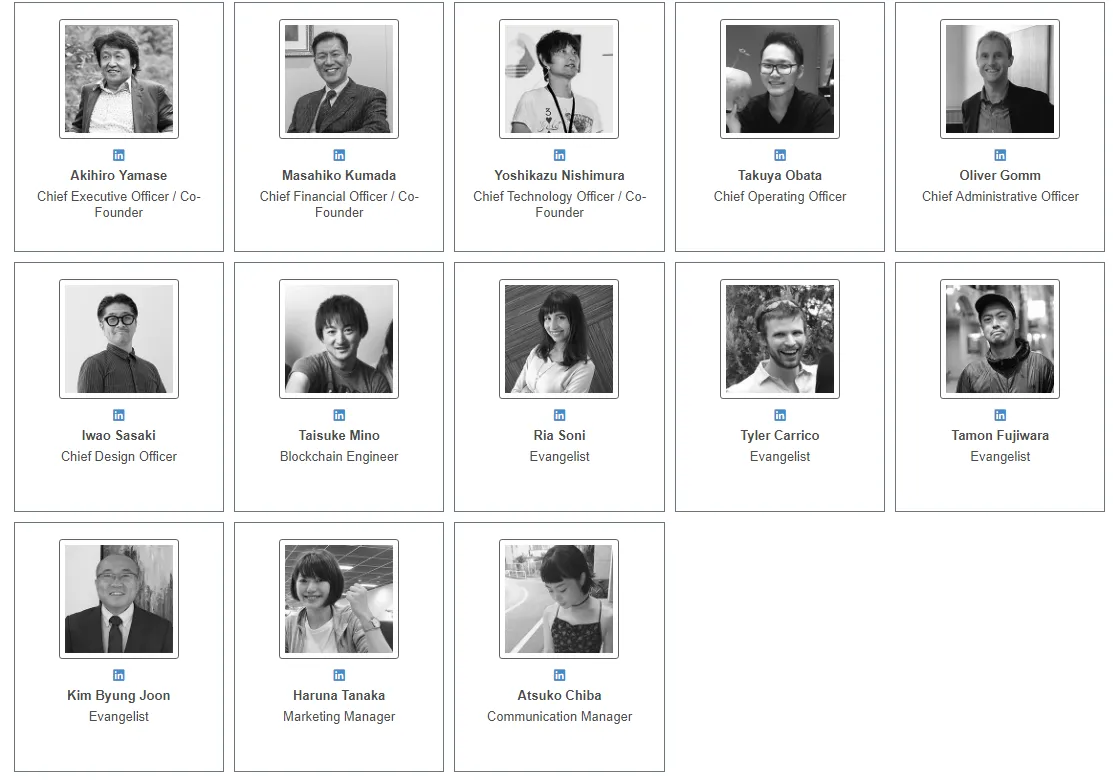Open Akihiro Yamase's LinkedIn icon
The height and width of the screenshot is (780, 1113).
pos(119,155)
